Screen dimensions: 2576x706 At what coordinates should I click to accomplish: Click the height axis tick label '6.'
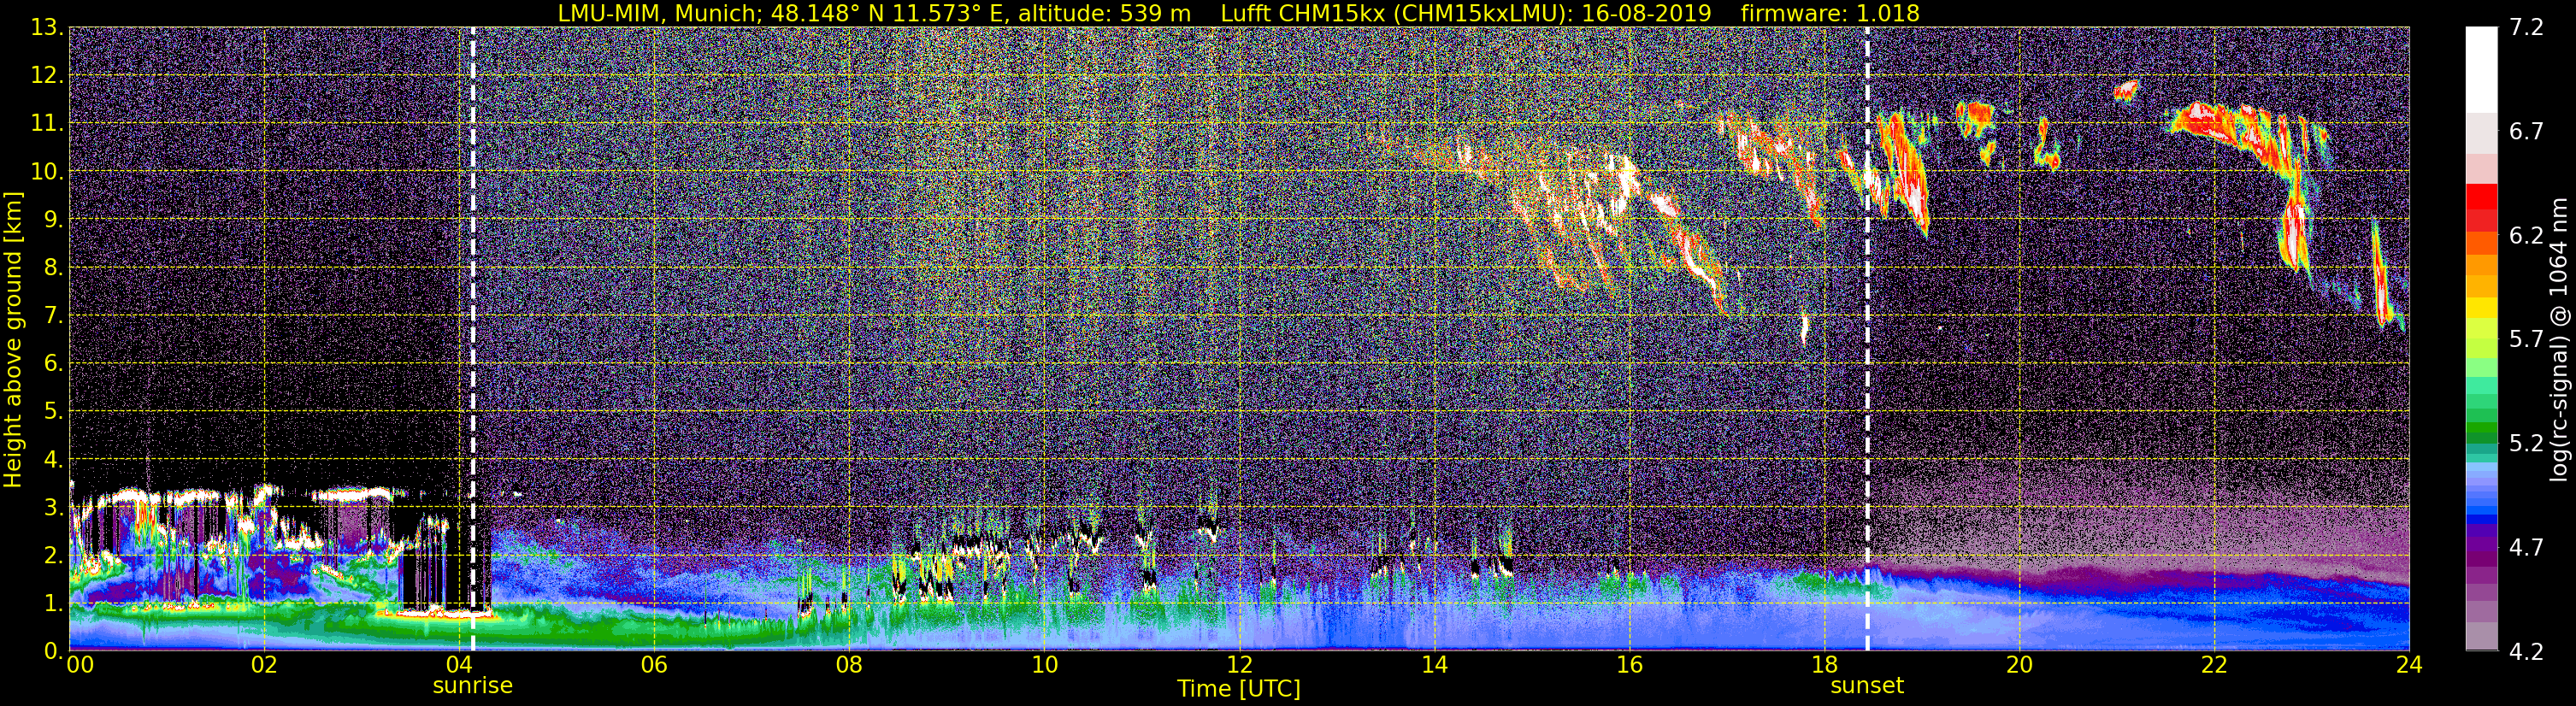[53, 363]
